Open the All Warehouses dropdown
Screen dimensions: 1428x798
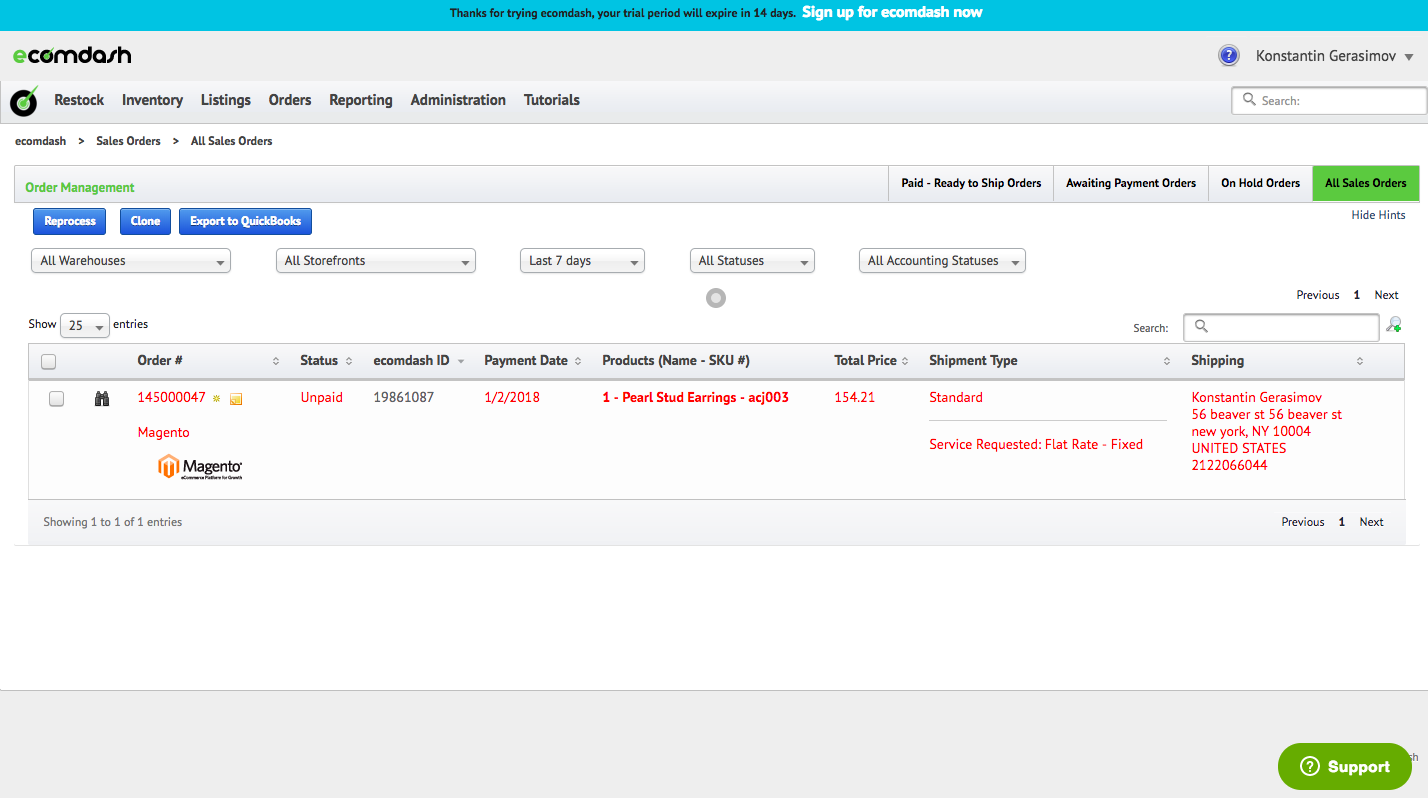coord(130,260)
